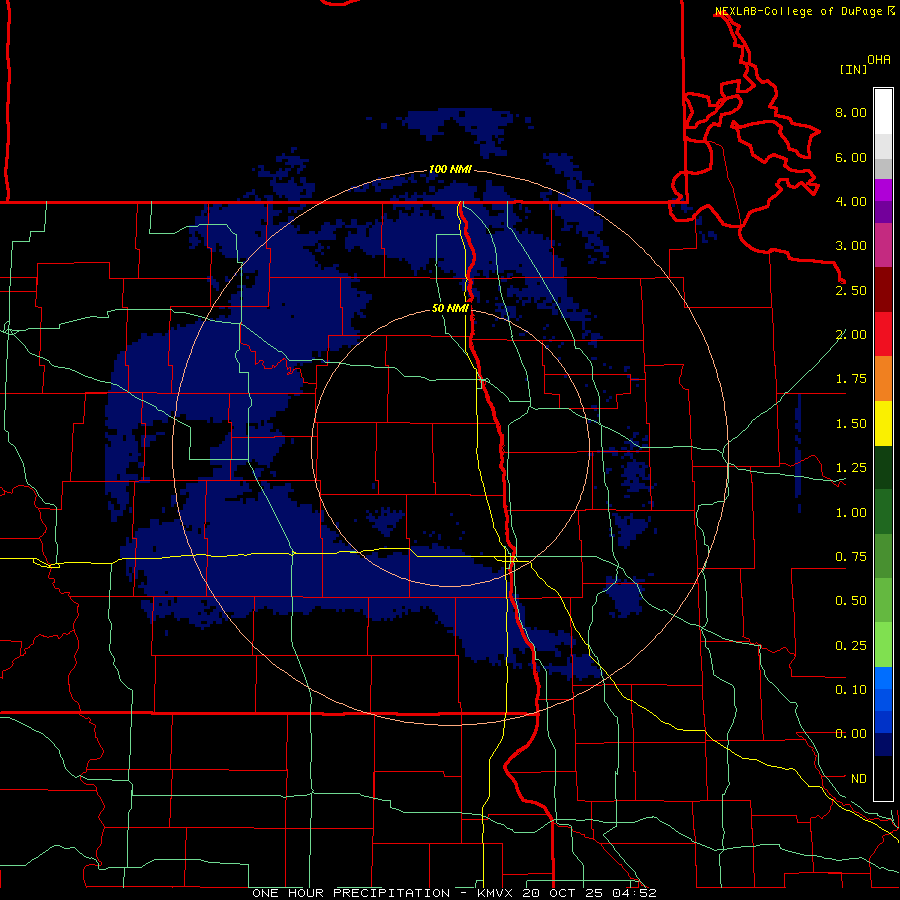Image resolution: width=900 pixels, height=900 pixels.
Task: Click the 6.00 legend value
Action: pyautogui.click(x=851, y=157)
